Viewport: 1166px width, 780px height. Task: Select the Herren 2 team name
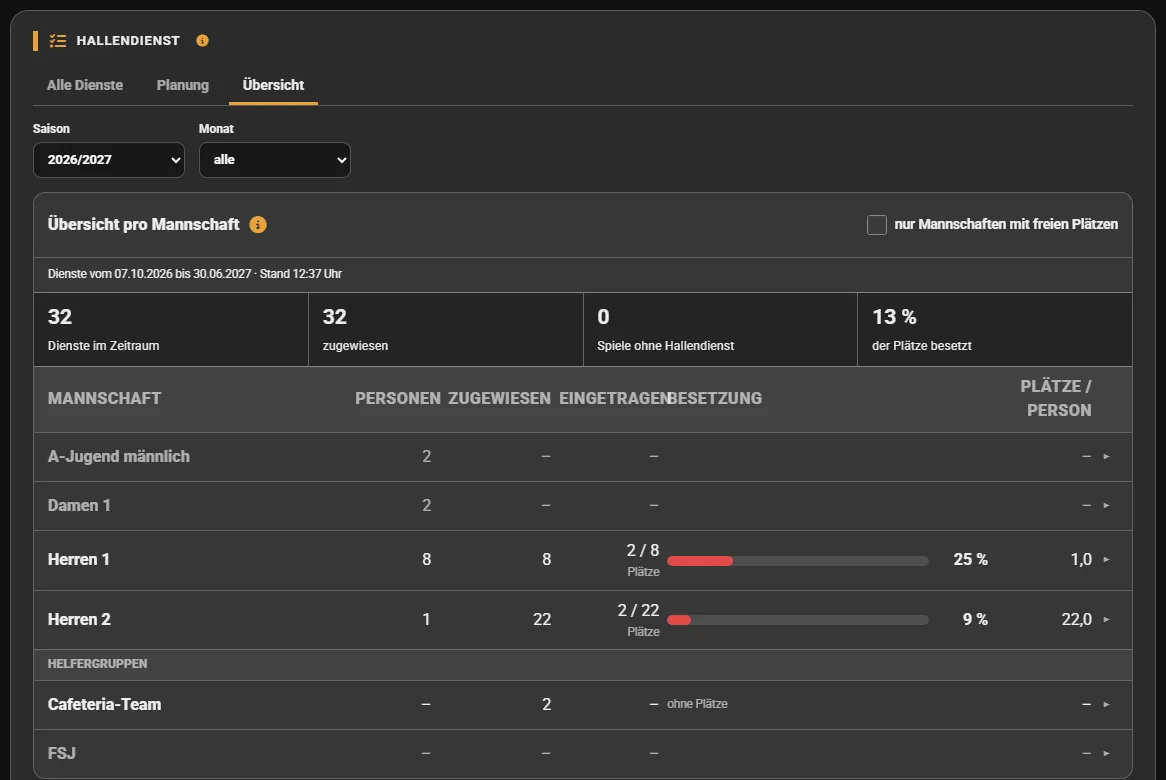click(x=79, y=619)
